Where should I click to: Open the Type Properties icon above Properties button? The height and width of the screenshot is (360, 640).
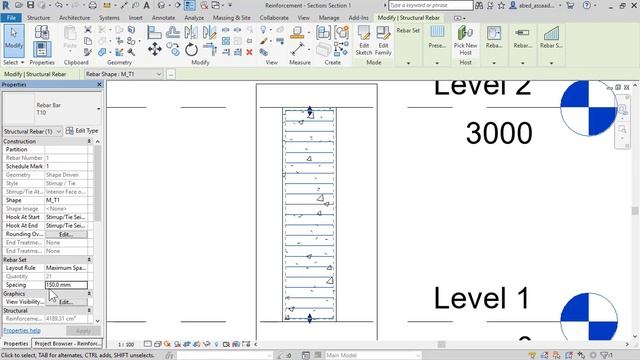42,32
